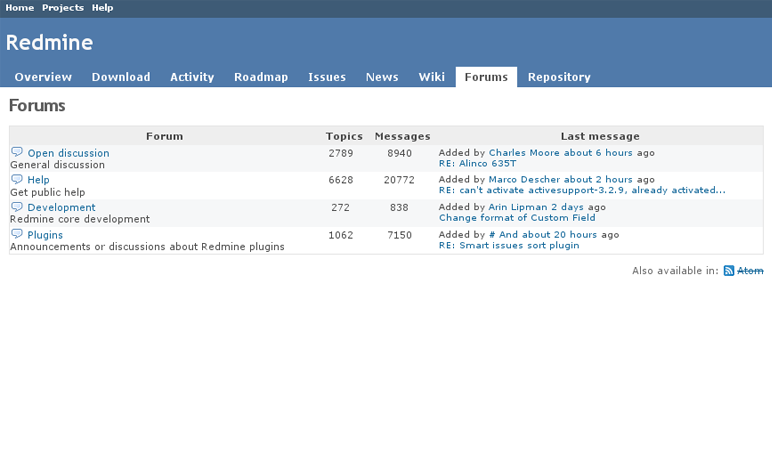Click topics count 272
Viewport: 772px width, 454px height.
(x=341, y=207)
